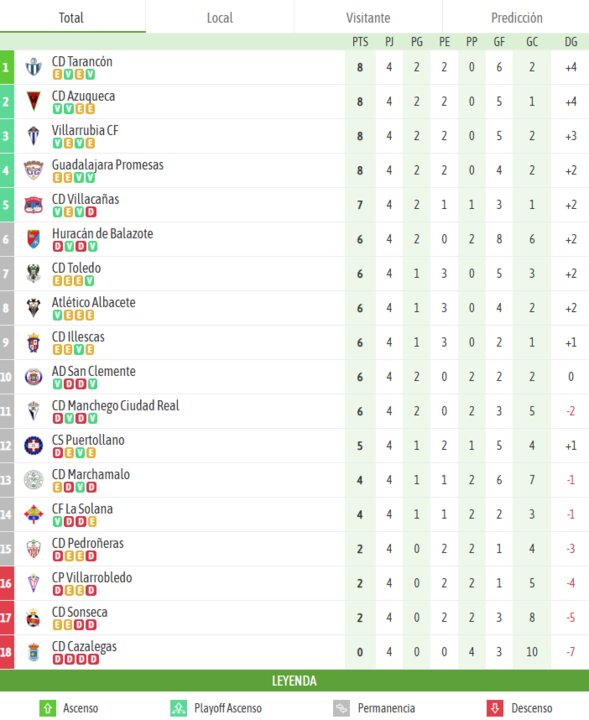Click the CD Villacañas team crest
589x720 pixels.
34,205
